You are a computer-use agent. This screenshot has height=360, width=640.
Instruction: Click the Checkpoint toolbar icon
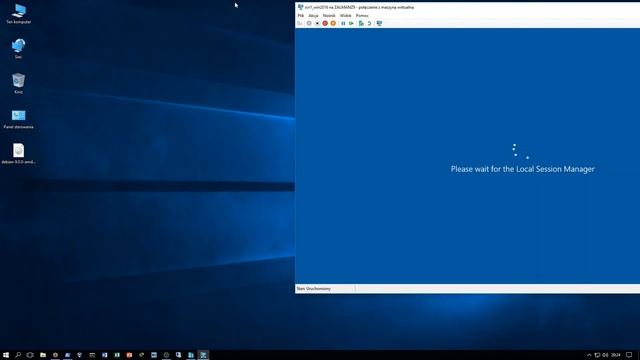361,23
